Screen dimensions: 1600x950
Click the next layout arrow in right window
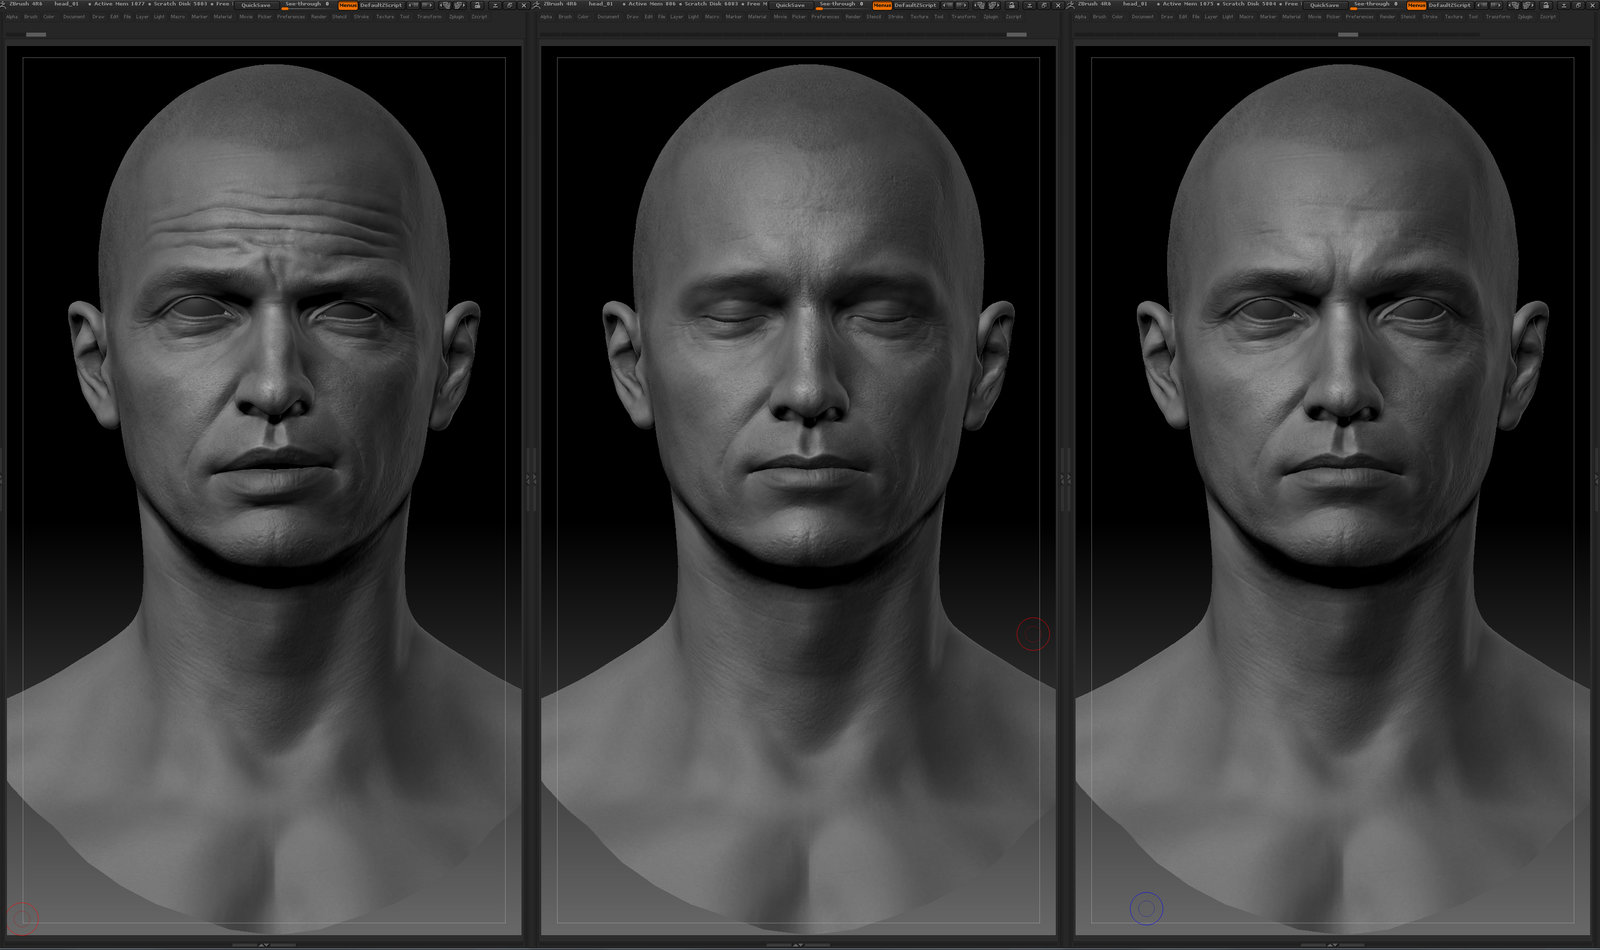(1496, 5)
